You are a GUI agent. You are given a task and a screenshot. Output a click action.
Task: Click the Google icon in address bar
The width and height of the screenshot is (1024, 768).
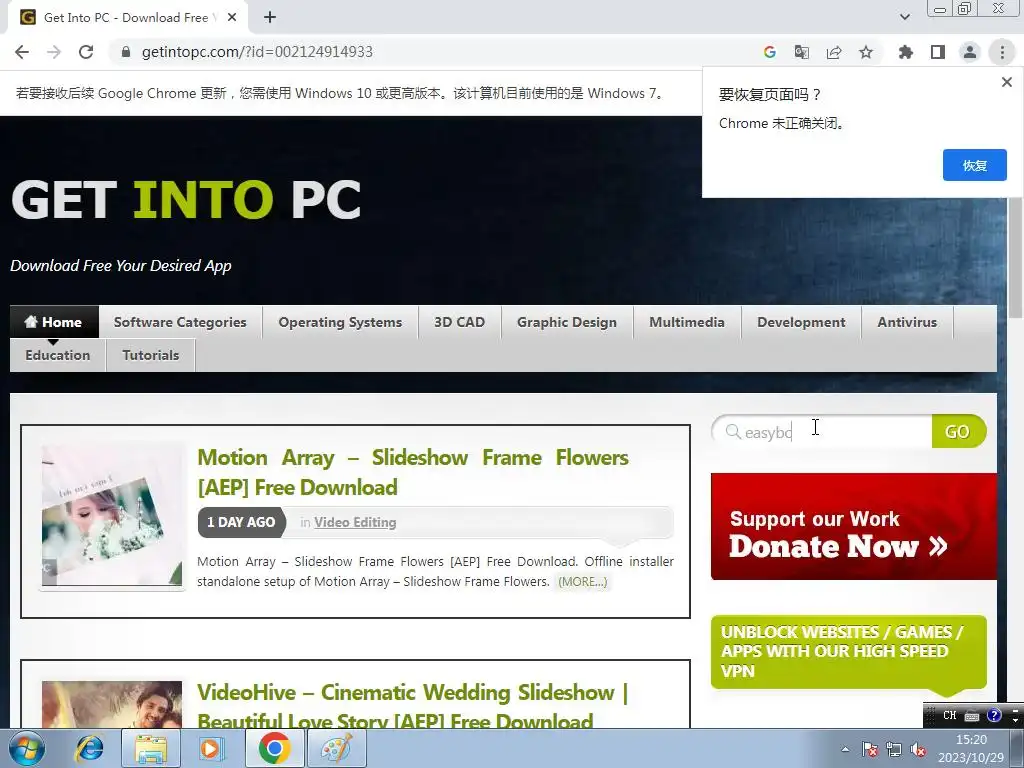point(770,52)
